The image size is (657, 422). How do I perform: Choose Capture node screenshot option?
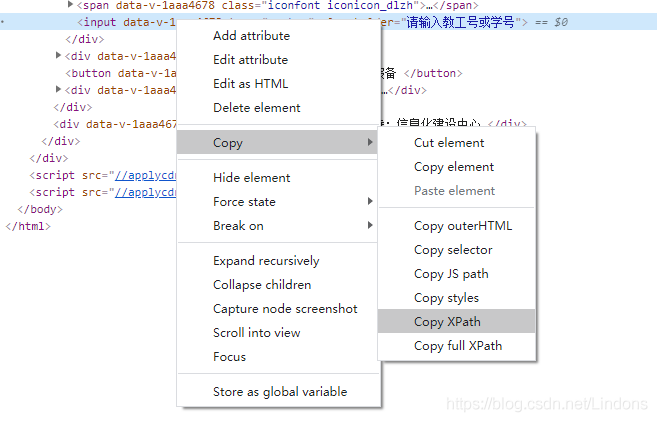pyautogui.click(x=285, y=309)
